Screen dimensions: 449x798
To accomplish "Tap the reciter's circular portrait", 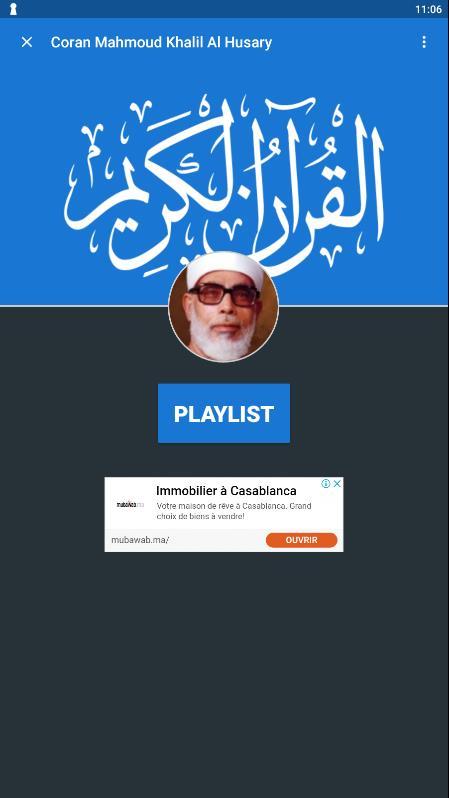I will 223,307.
